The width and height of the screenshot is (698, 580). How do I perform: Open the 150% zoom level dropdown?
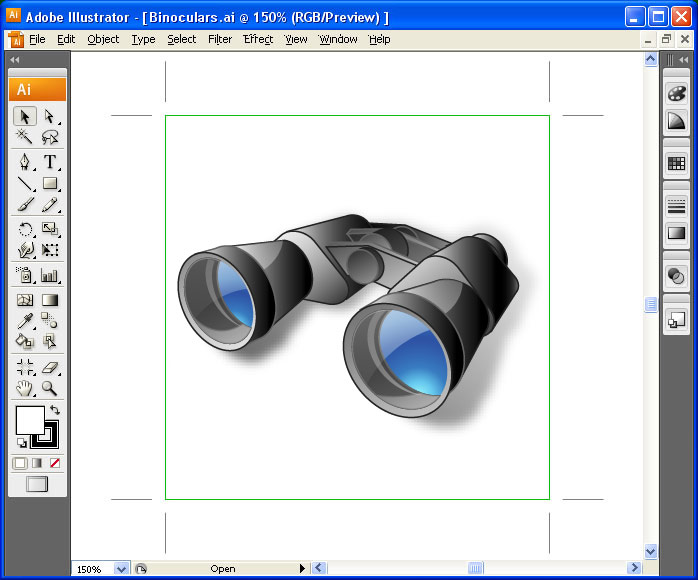click(x=121, y=569)
